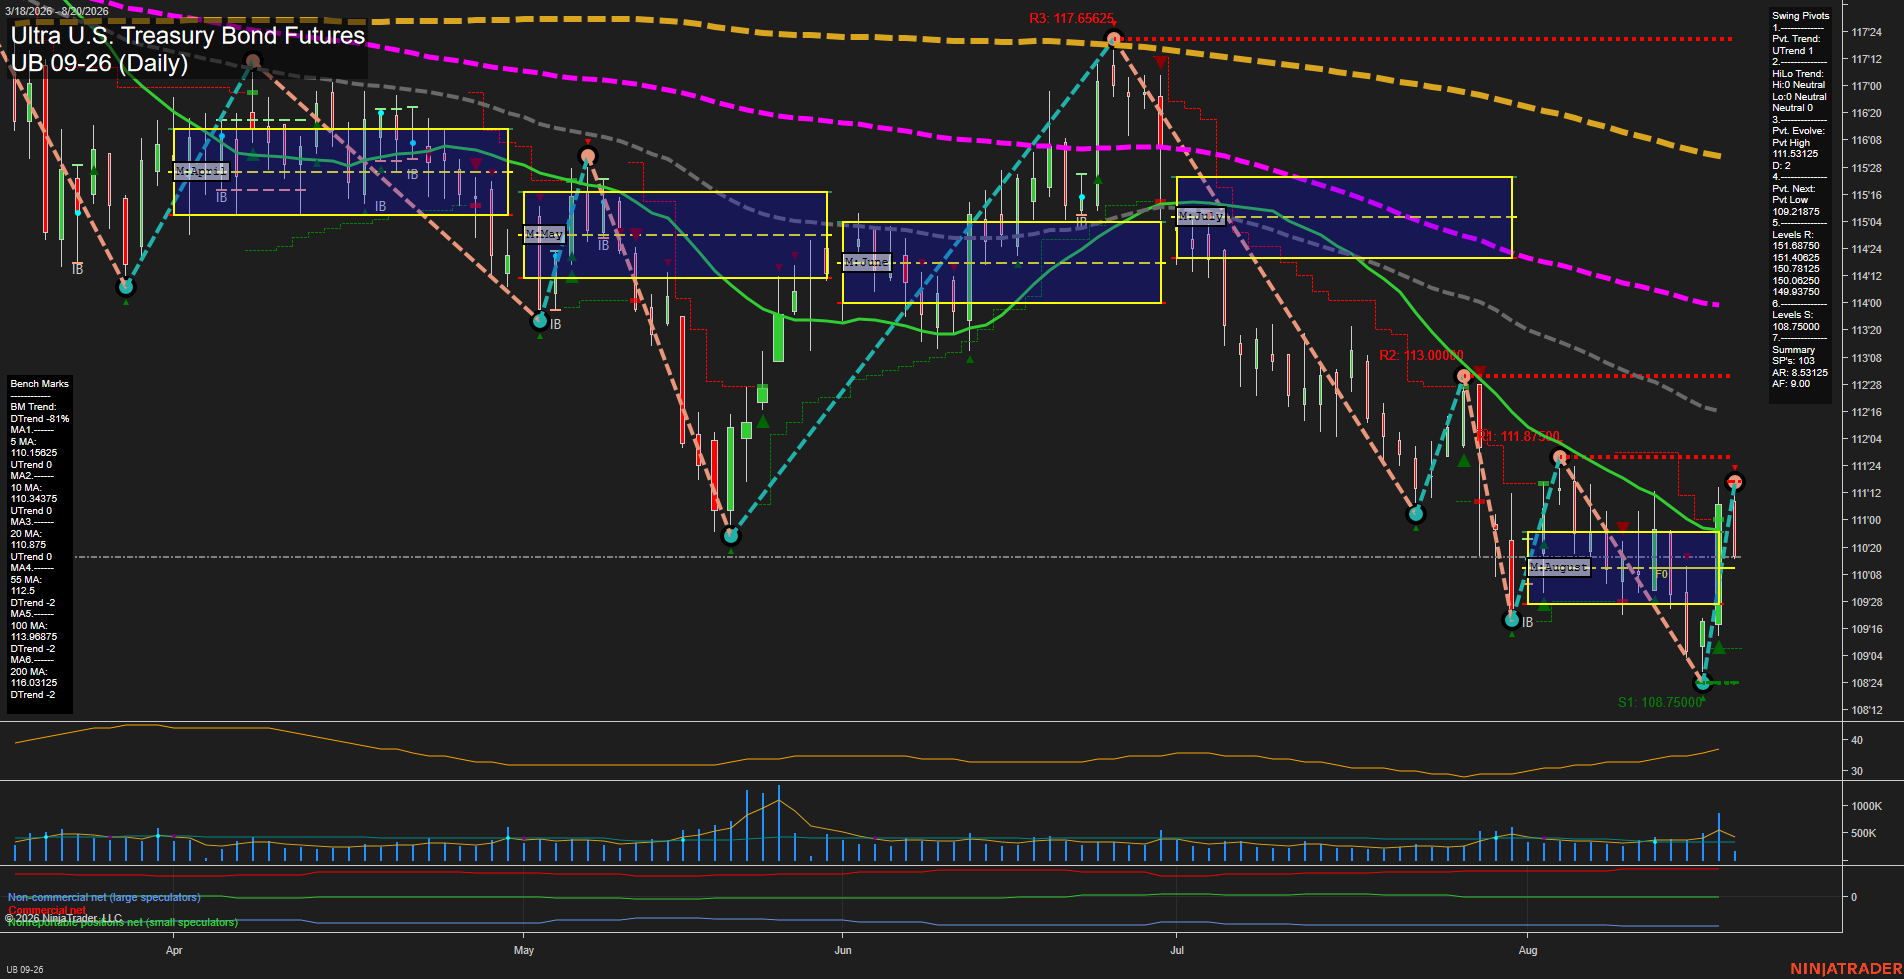Select the S1: 108.75000 support label
Viewport: 1904px width, 979px height.
click(1660, 702)
